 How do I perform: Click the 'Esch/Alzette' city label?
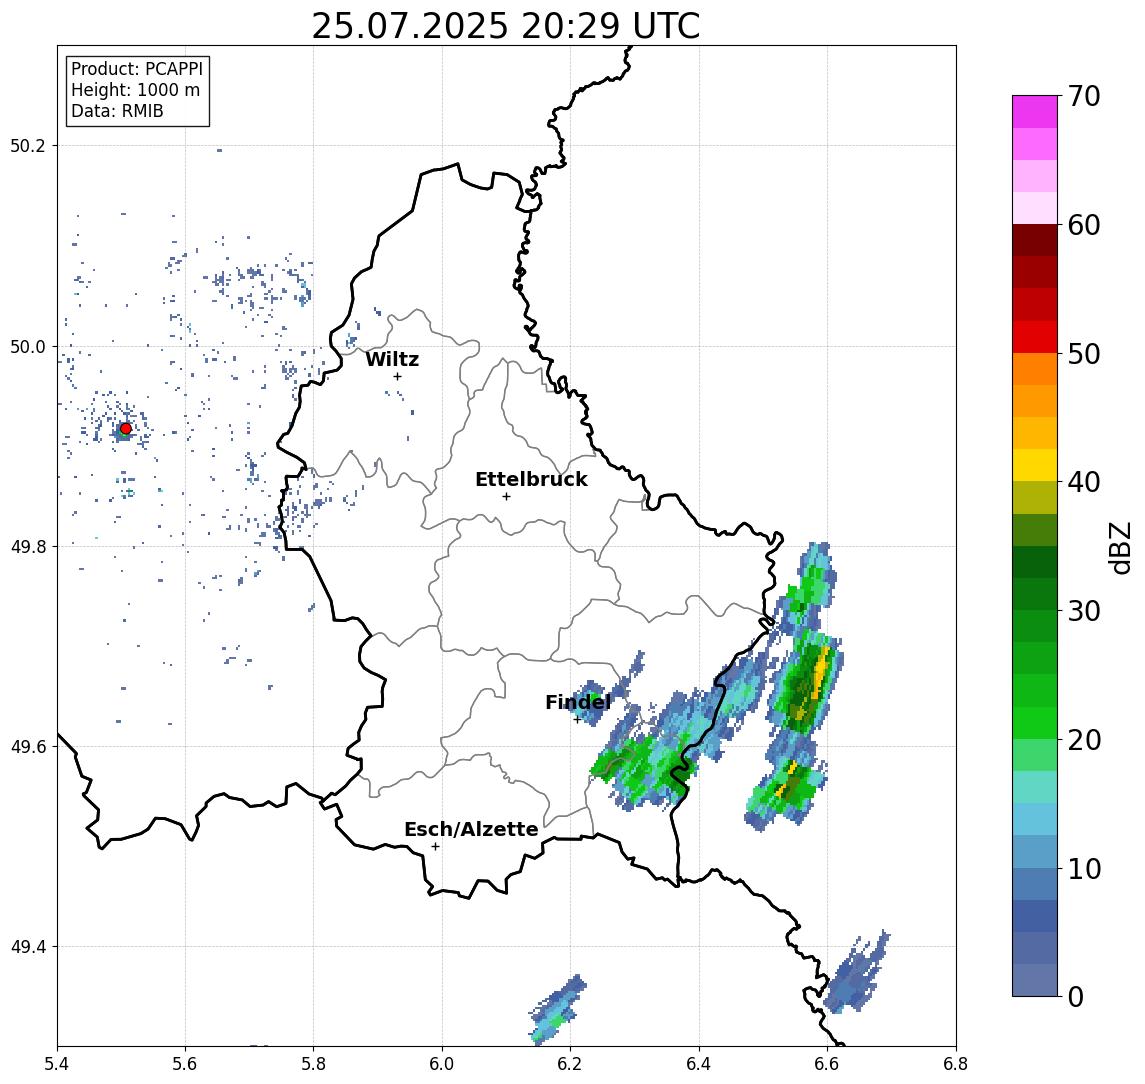pyautogui.click(x=471, y=830)
